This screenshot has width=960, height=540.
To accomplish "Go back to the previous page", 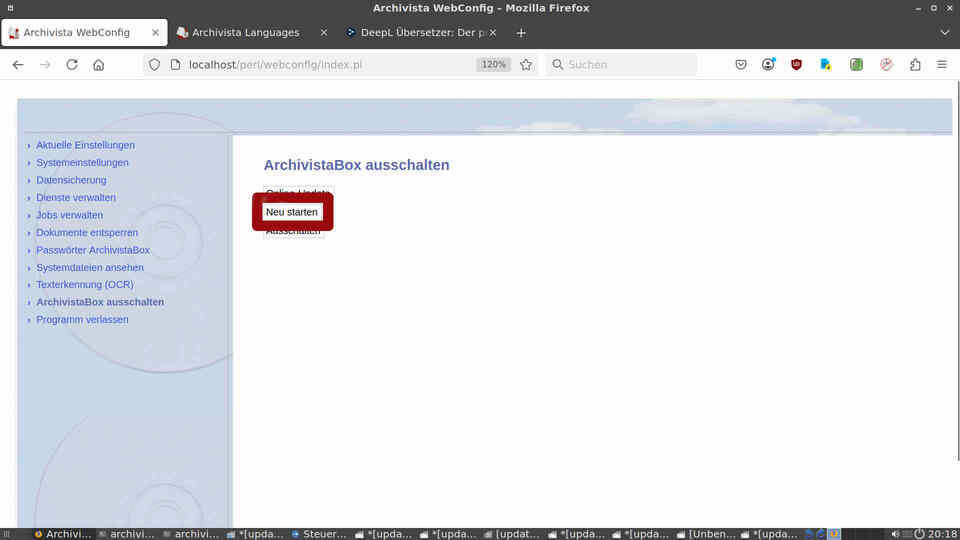I will 18,64.
